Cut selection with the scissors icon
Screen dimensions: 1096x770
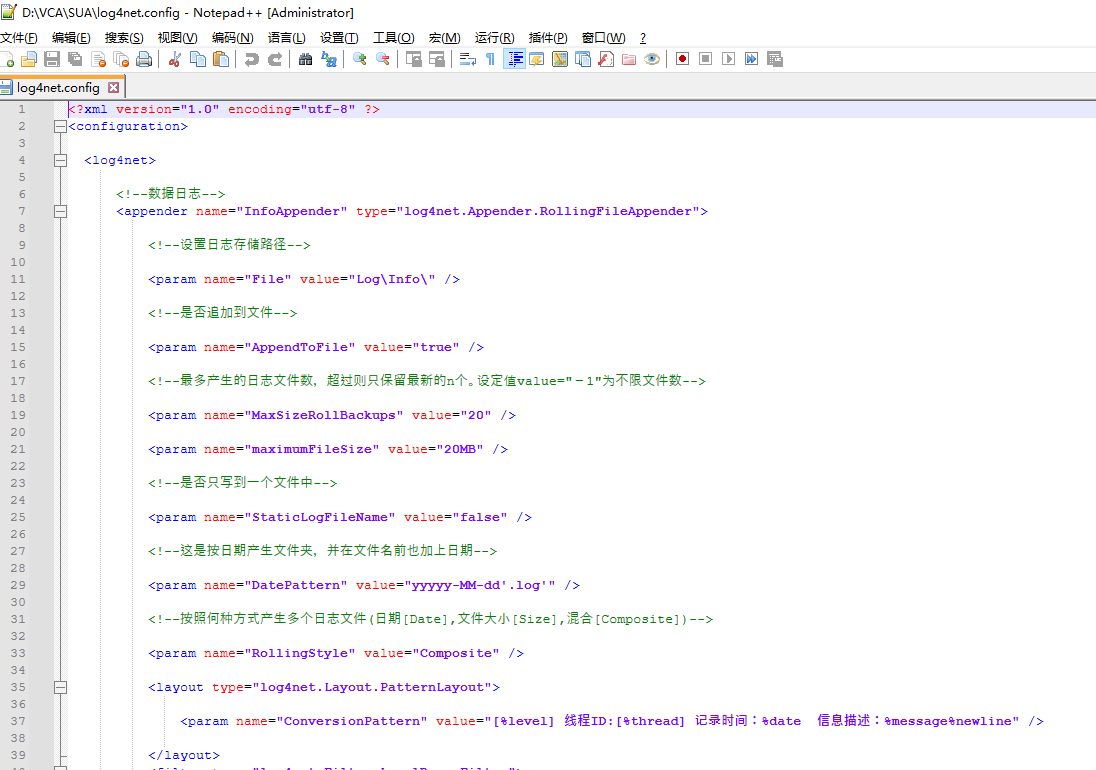click(175, 59)
